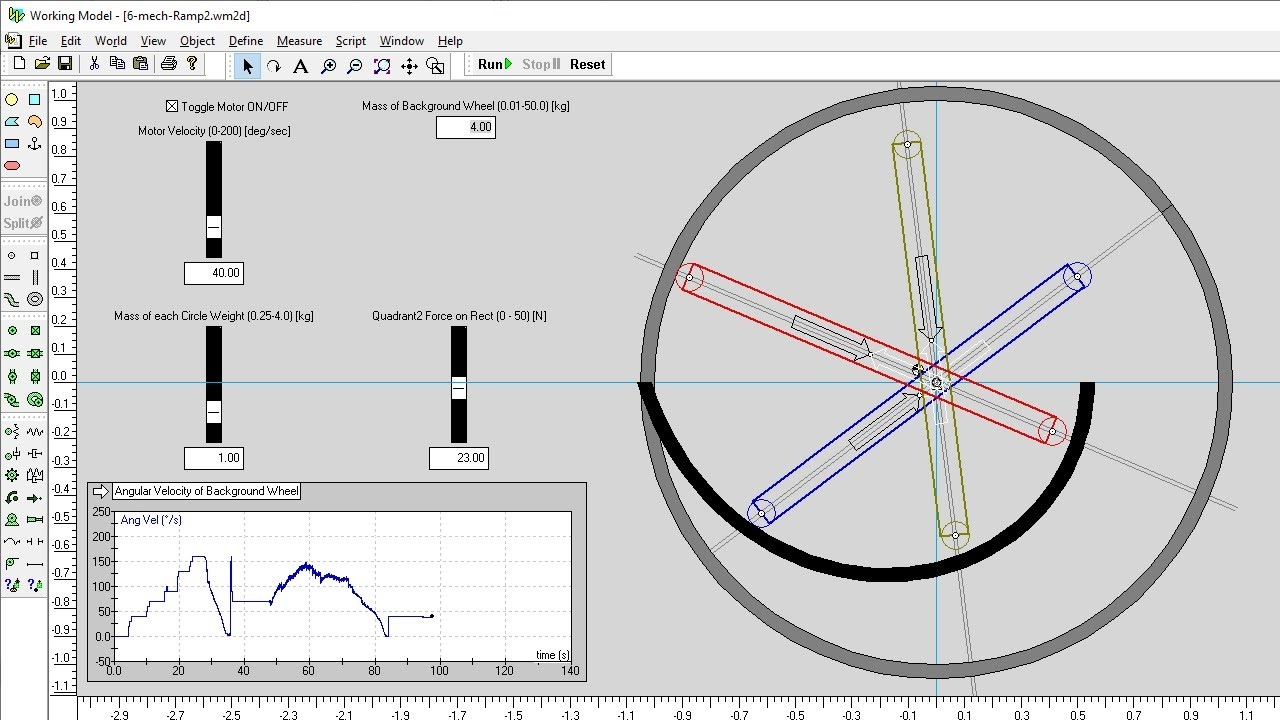Cut selection using the scissors icon
This screenshot has width=1280, height=720.
click(x=94, y=64)
